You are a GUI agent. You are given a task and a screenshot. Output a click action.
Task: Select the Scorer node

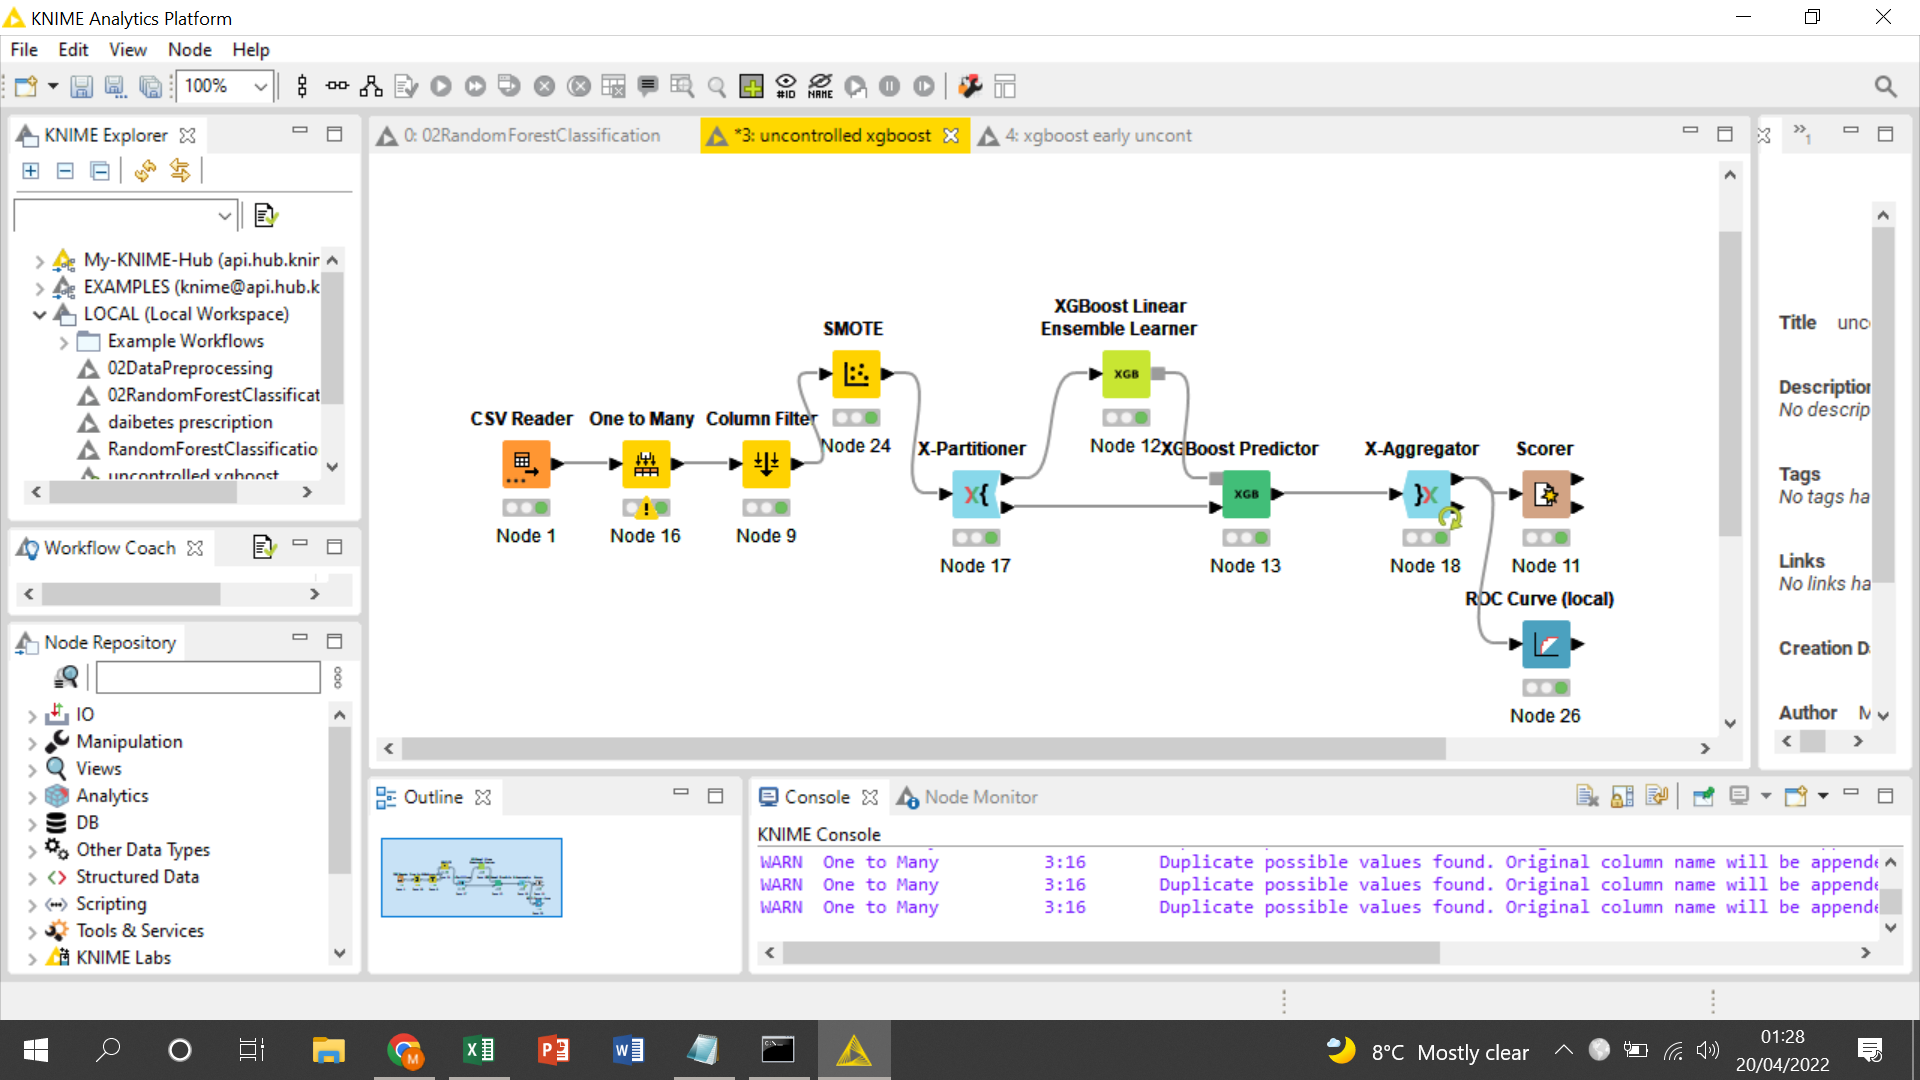(1546, 494)
